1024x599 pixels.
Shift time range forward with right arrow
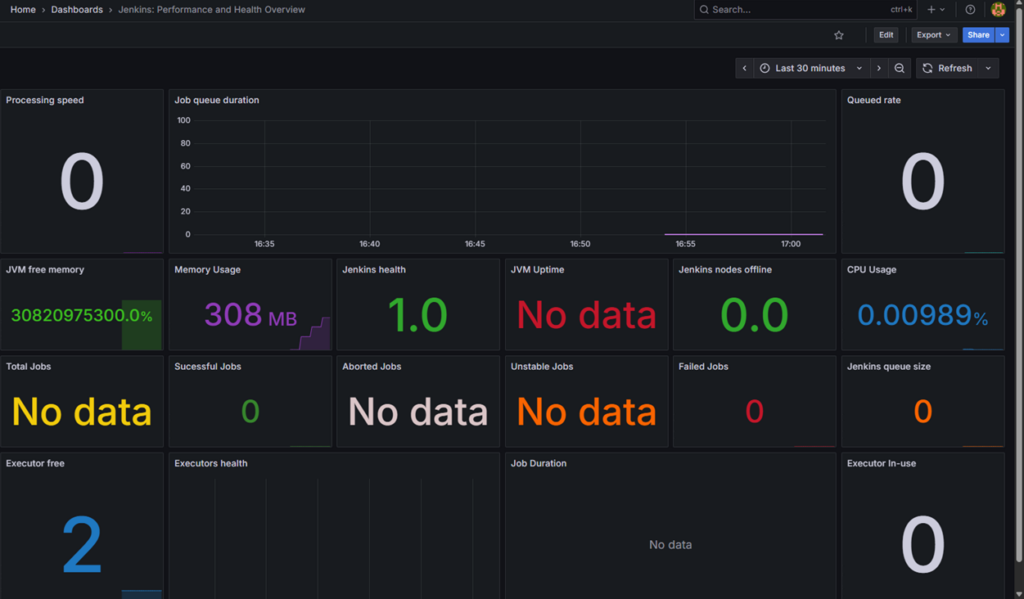point(878,68)
